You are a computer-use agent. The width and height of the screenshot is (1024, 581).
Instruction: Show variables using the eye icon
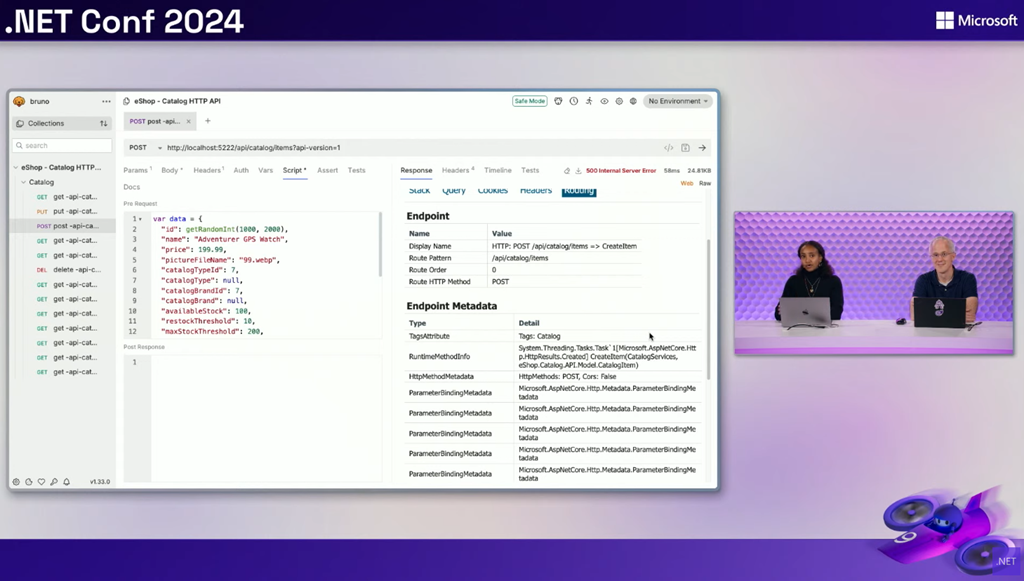tap(604, 101)
